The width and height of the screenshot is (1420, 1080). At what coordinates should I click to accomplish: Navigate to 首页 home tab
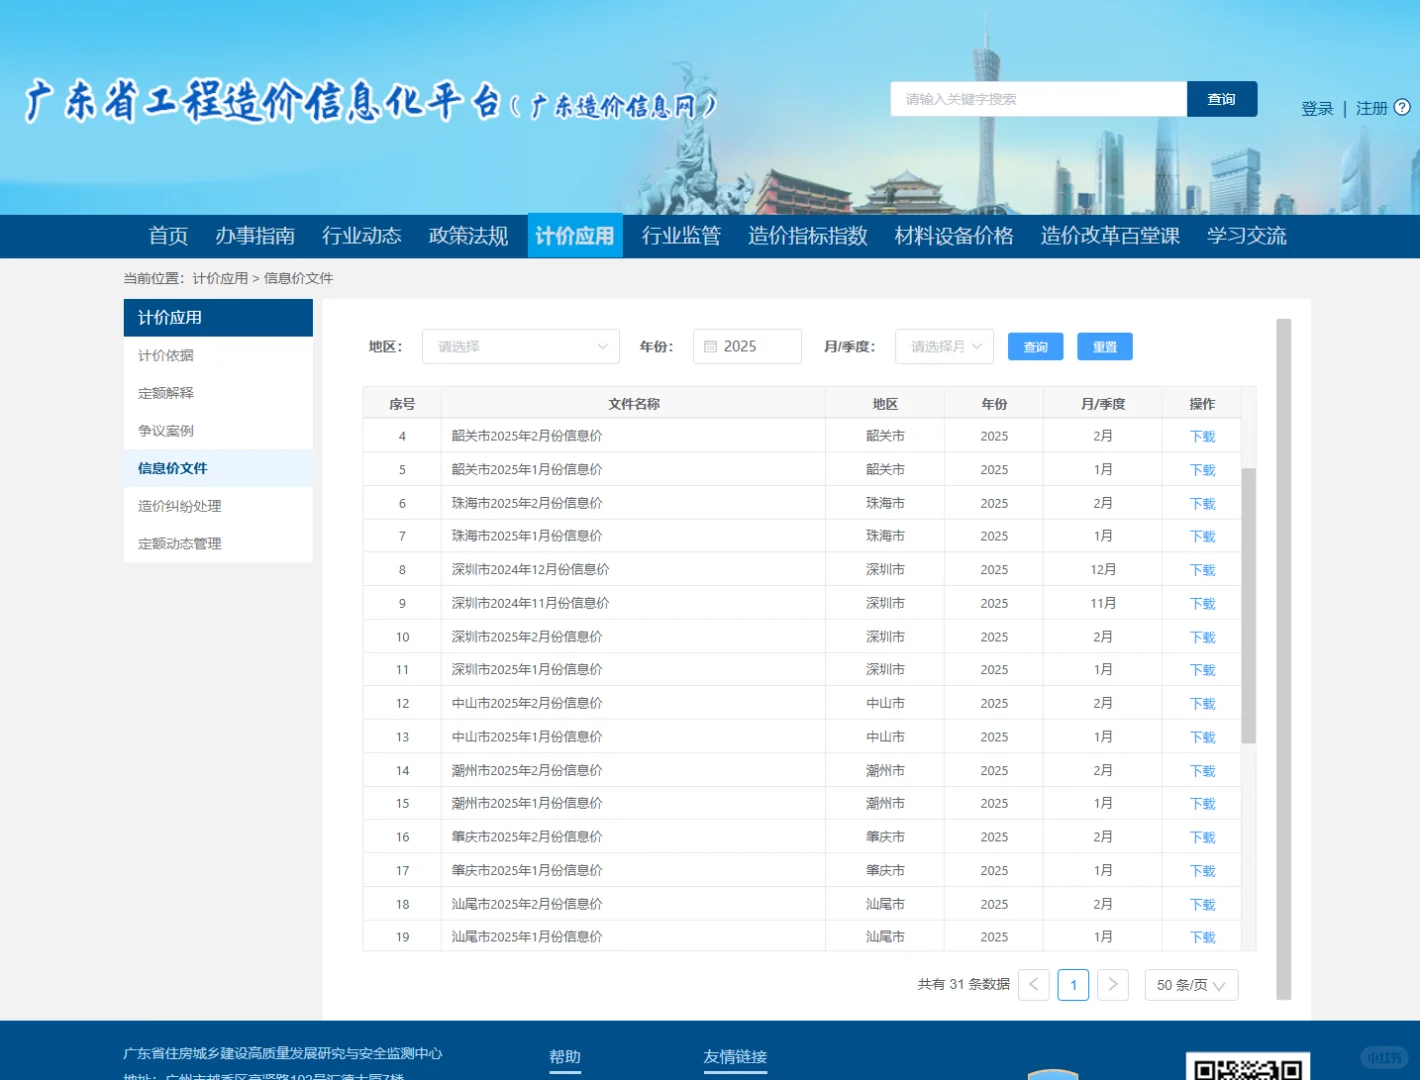(169, 236)
